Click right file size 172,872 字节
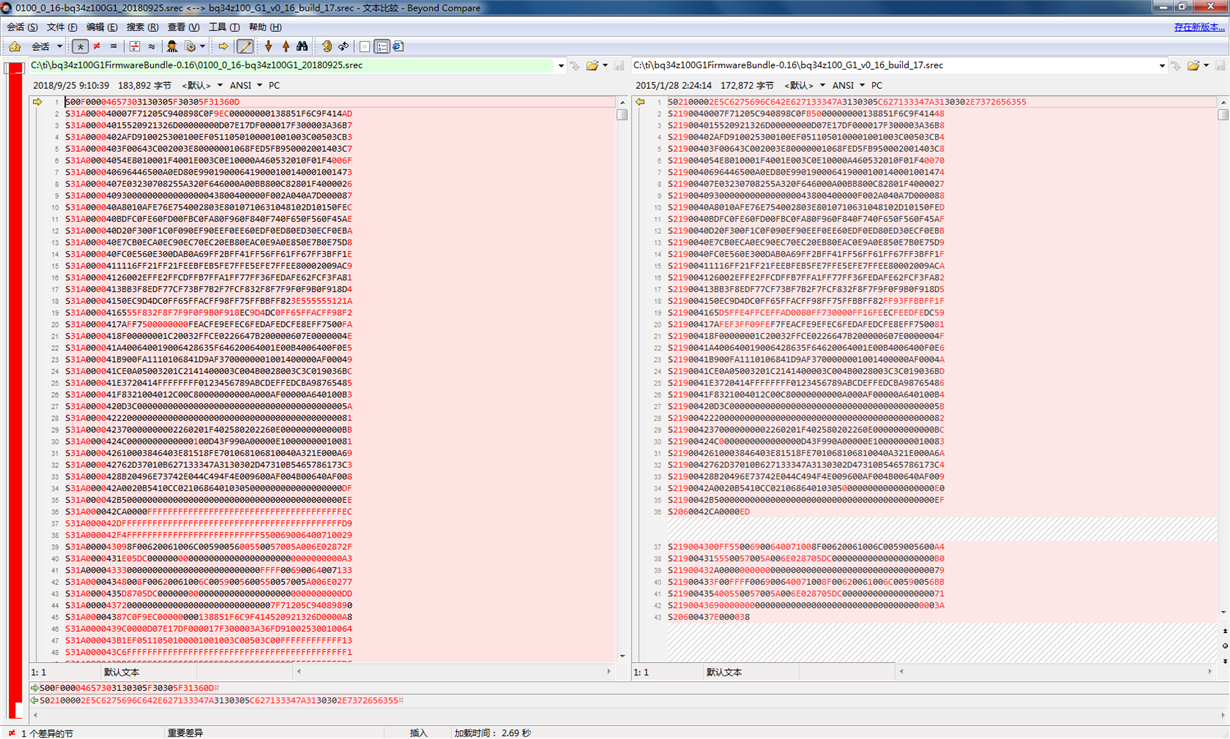This screenshot has width=1230, height=739. (x=747, y=86)
